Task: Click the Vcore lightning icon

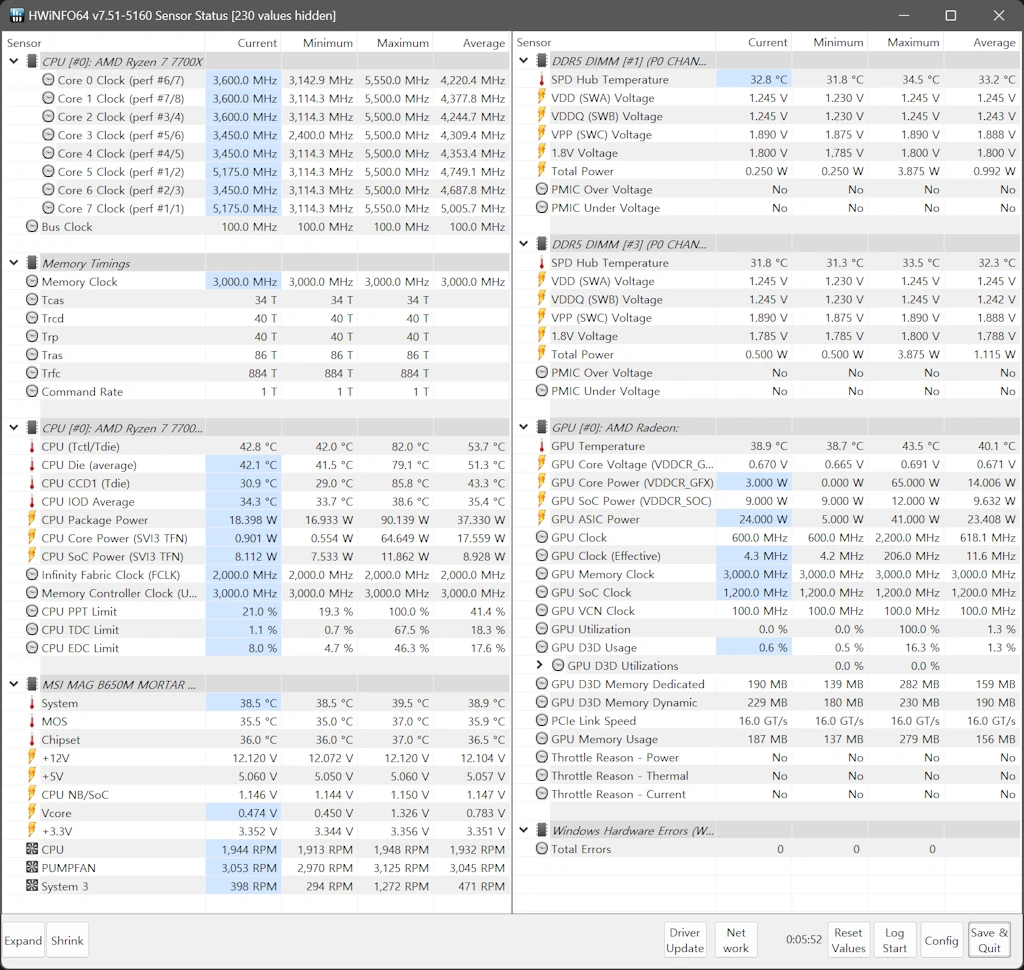Action: [31, 813]
